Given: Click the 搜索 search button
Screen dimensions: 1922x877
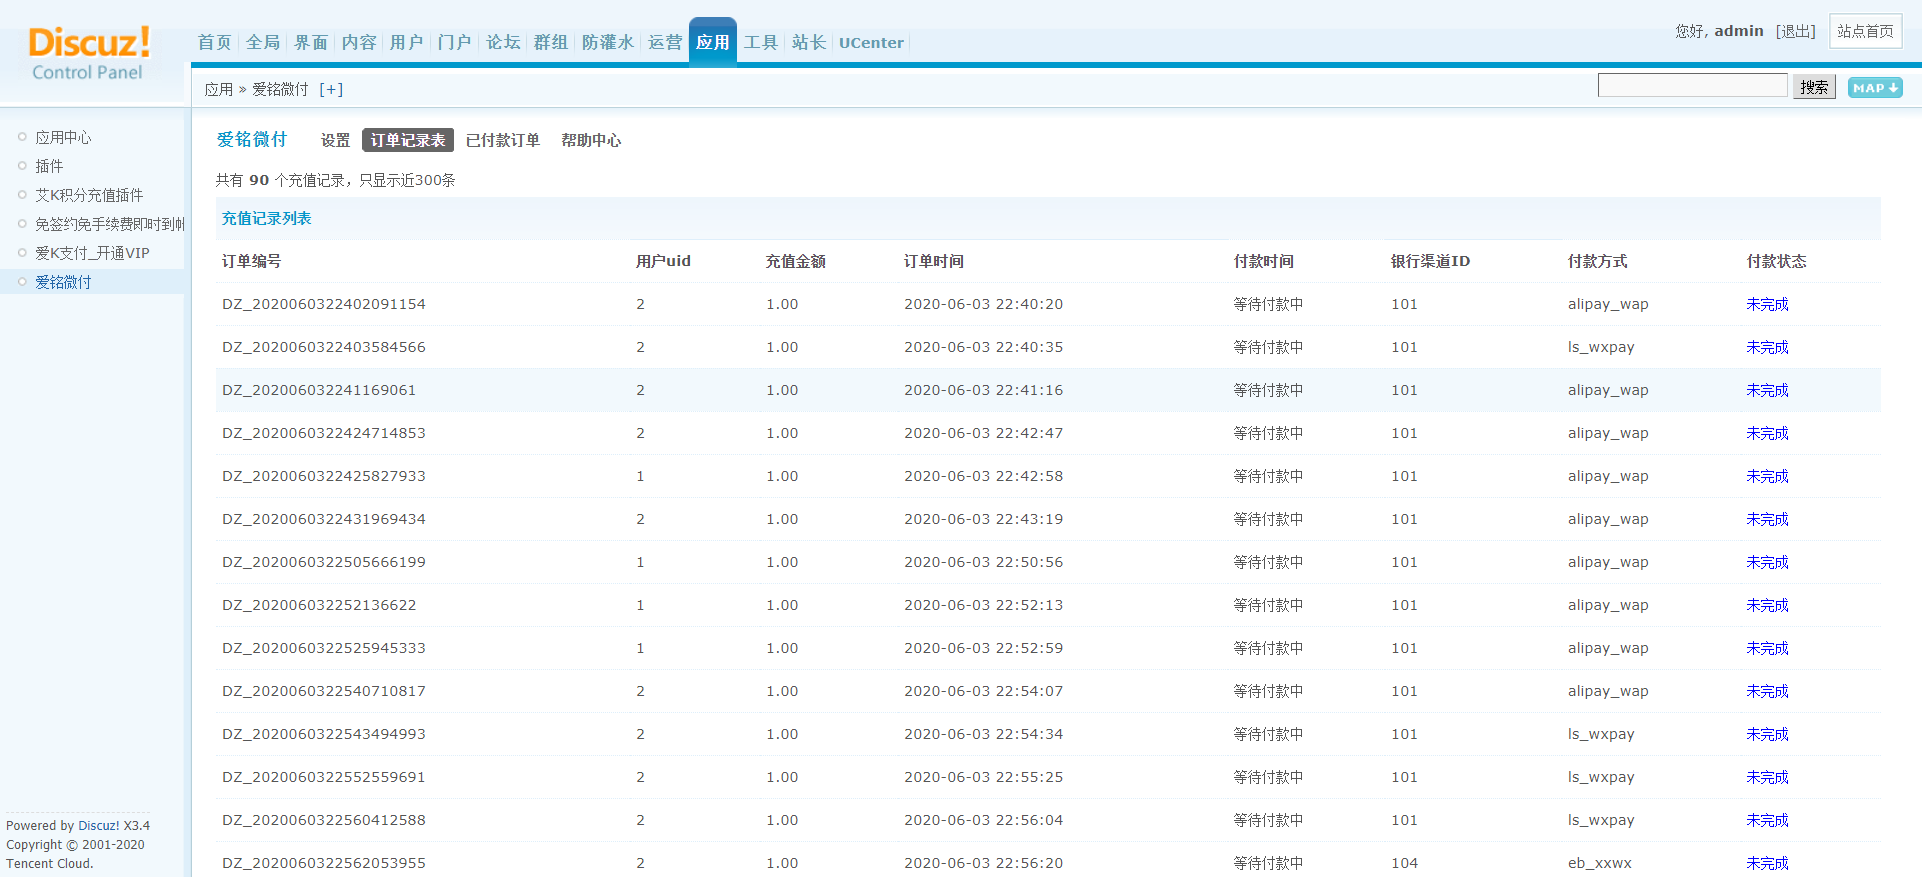Looking at the screenshot, I should [1814, 87].
